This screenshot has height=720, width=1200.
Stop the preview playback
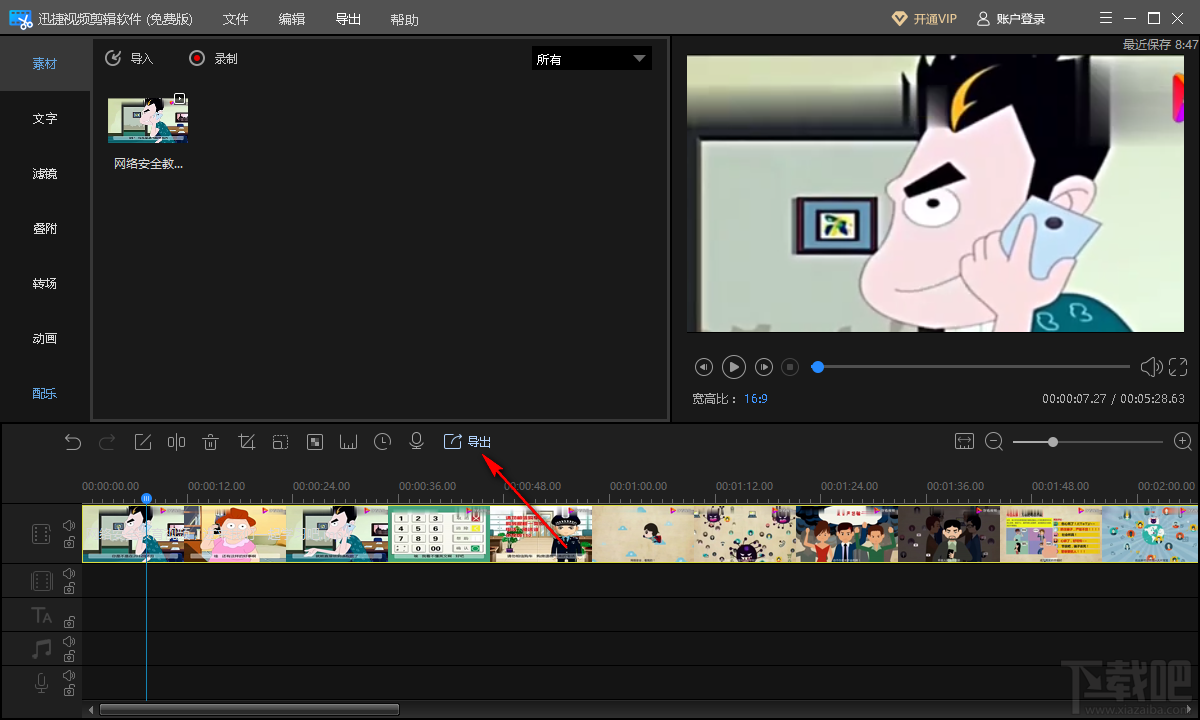(x=790, y=367)
